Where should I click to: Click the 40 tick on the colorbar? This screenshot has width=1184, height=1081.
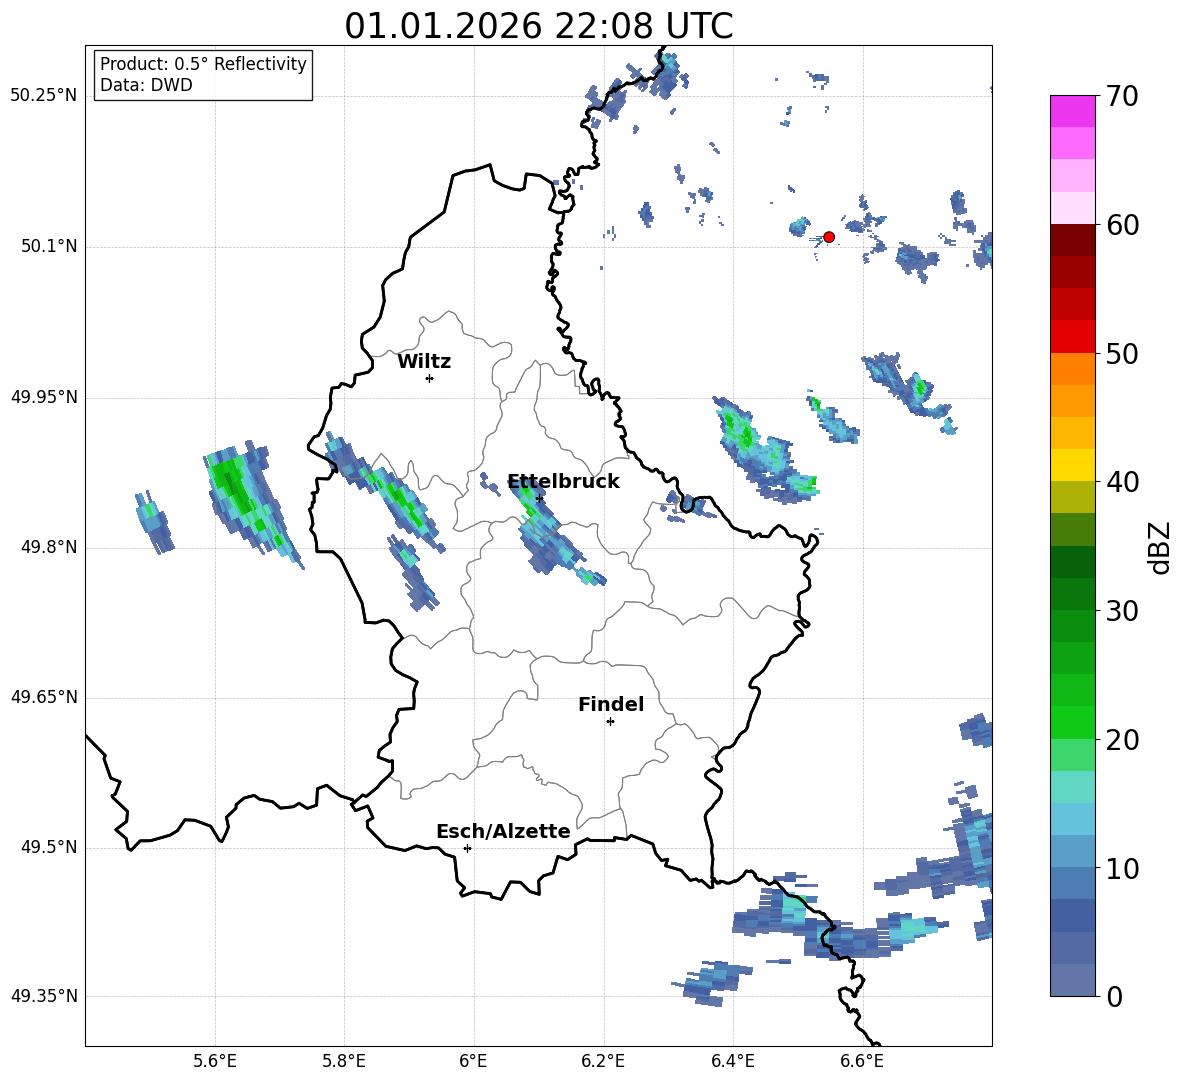point(1121,482)
